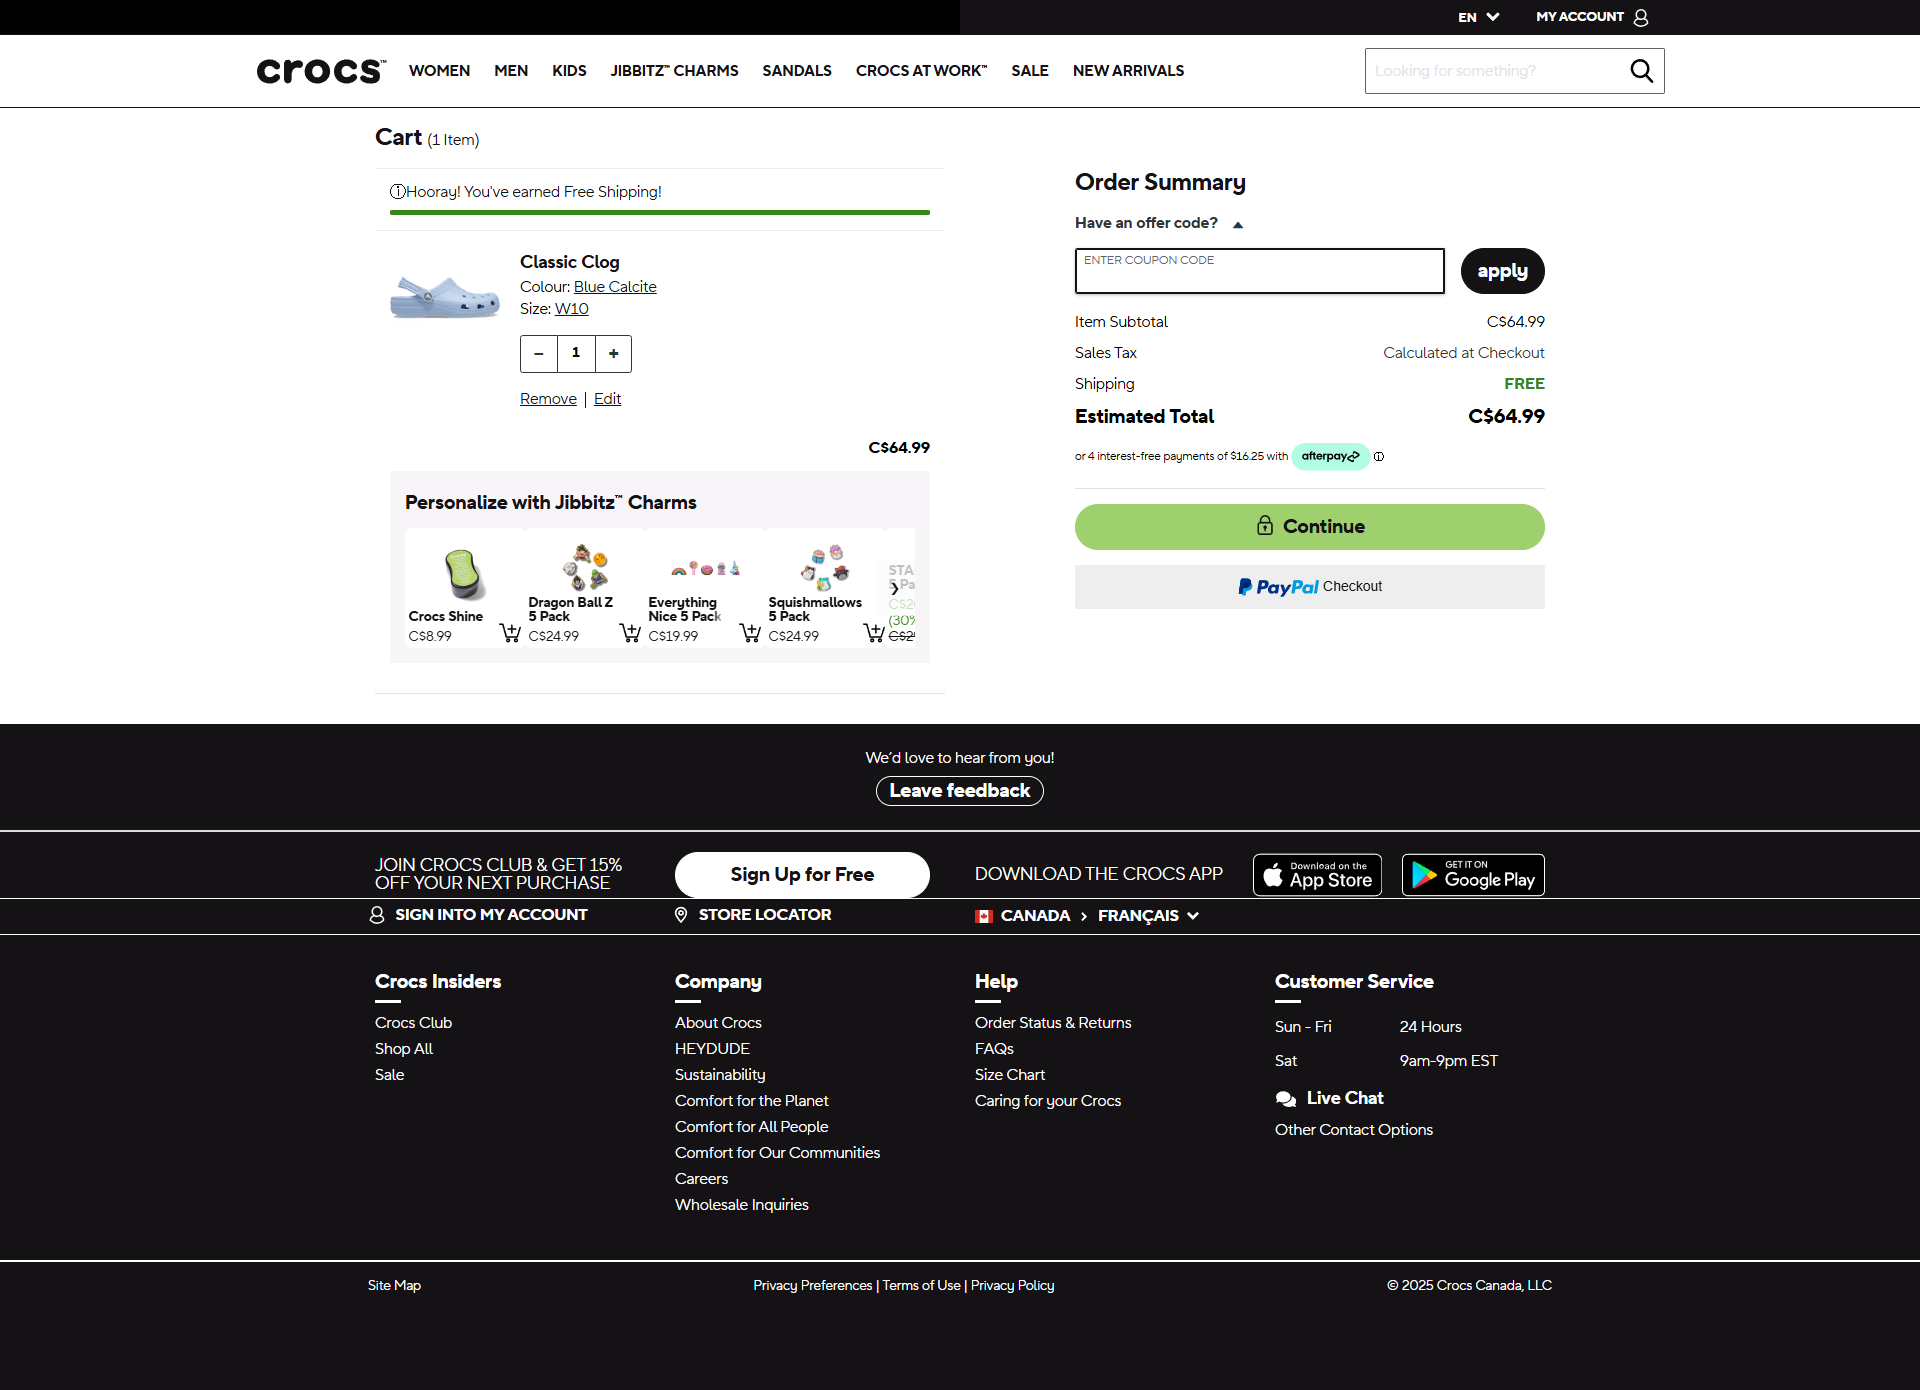
Task: Focus the coupon code field
Action: coord(1259,271)
